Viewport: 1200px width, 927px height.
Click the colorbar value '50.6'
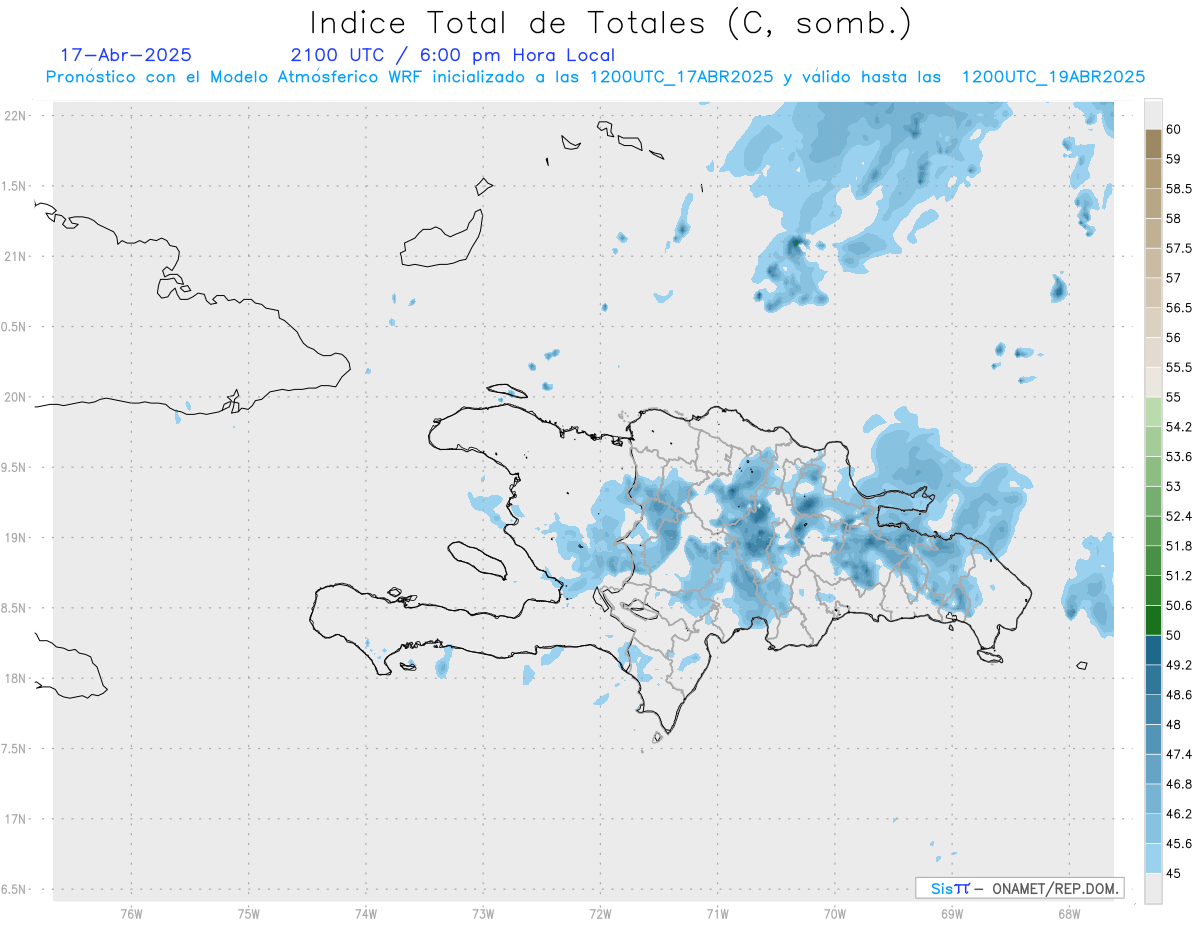point(1179,605)
